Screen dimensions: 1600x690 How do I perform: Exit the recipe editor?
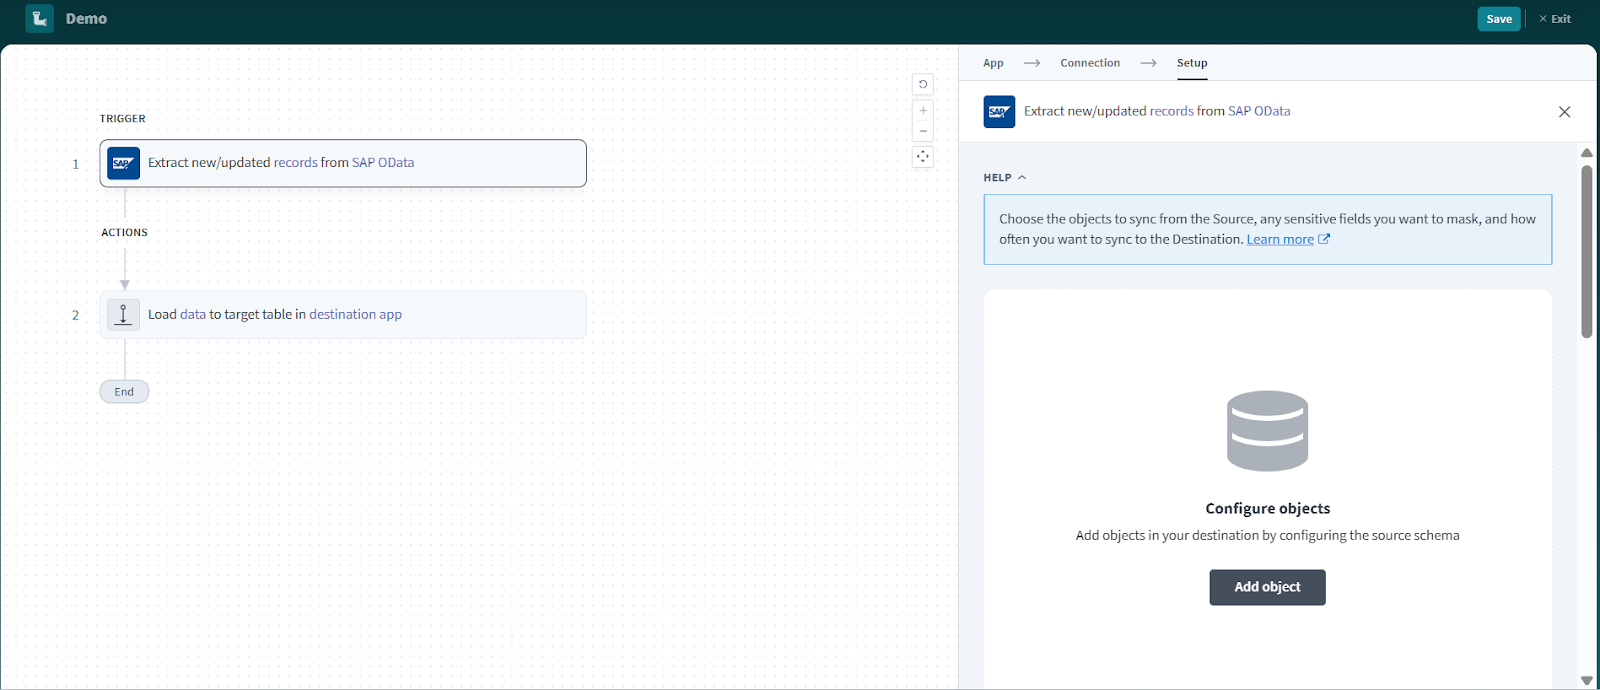coord(1555,19)
